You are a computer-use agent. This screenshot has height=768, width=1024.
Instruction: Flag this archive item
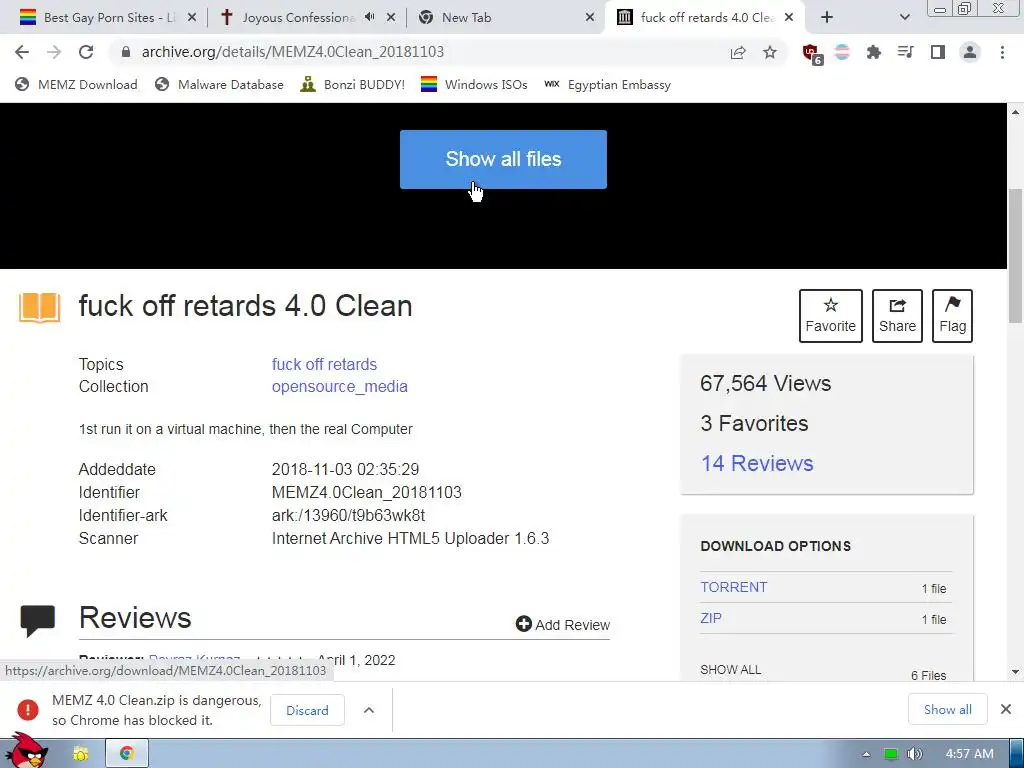click(x=952, y=316)
